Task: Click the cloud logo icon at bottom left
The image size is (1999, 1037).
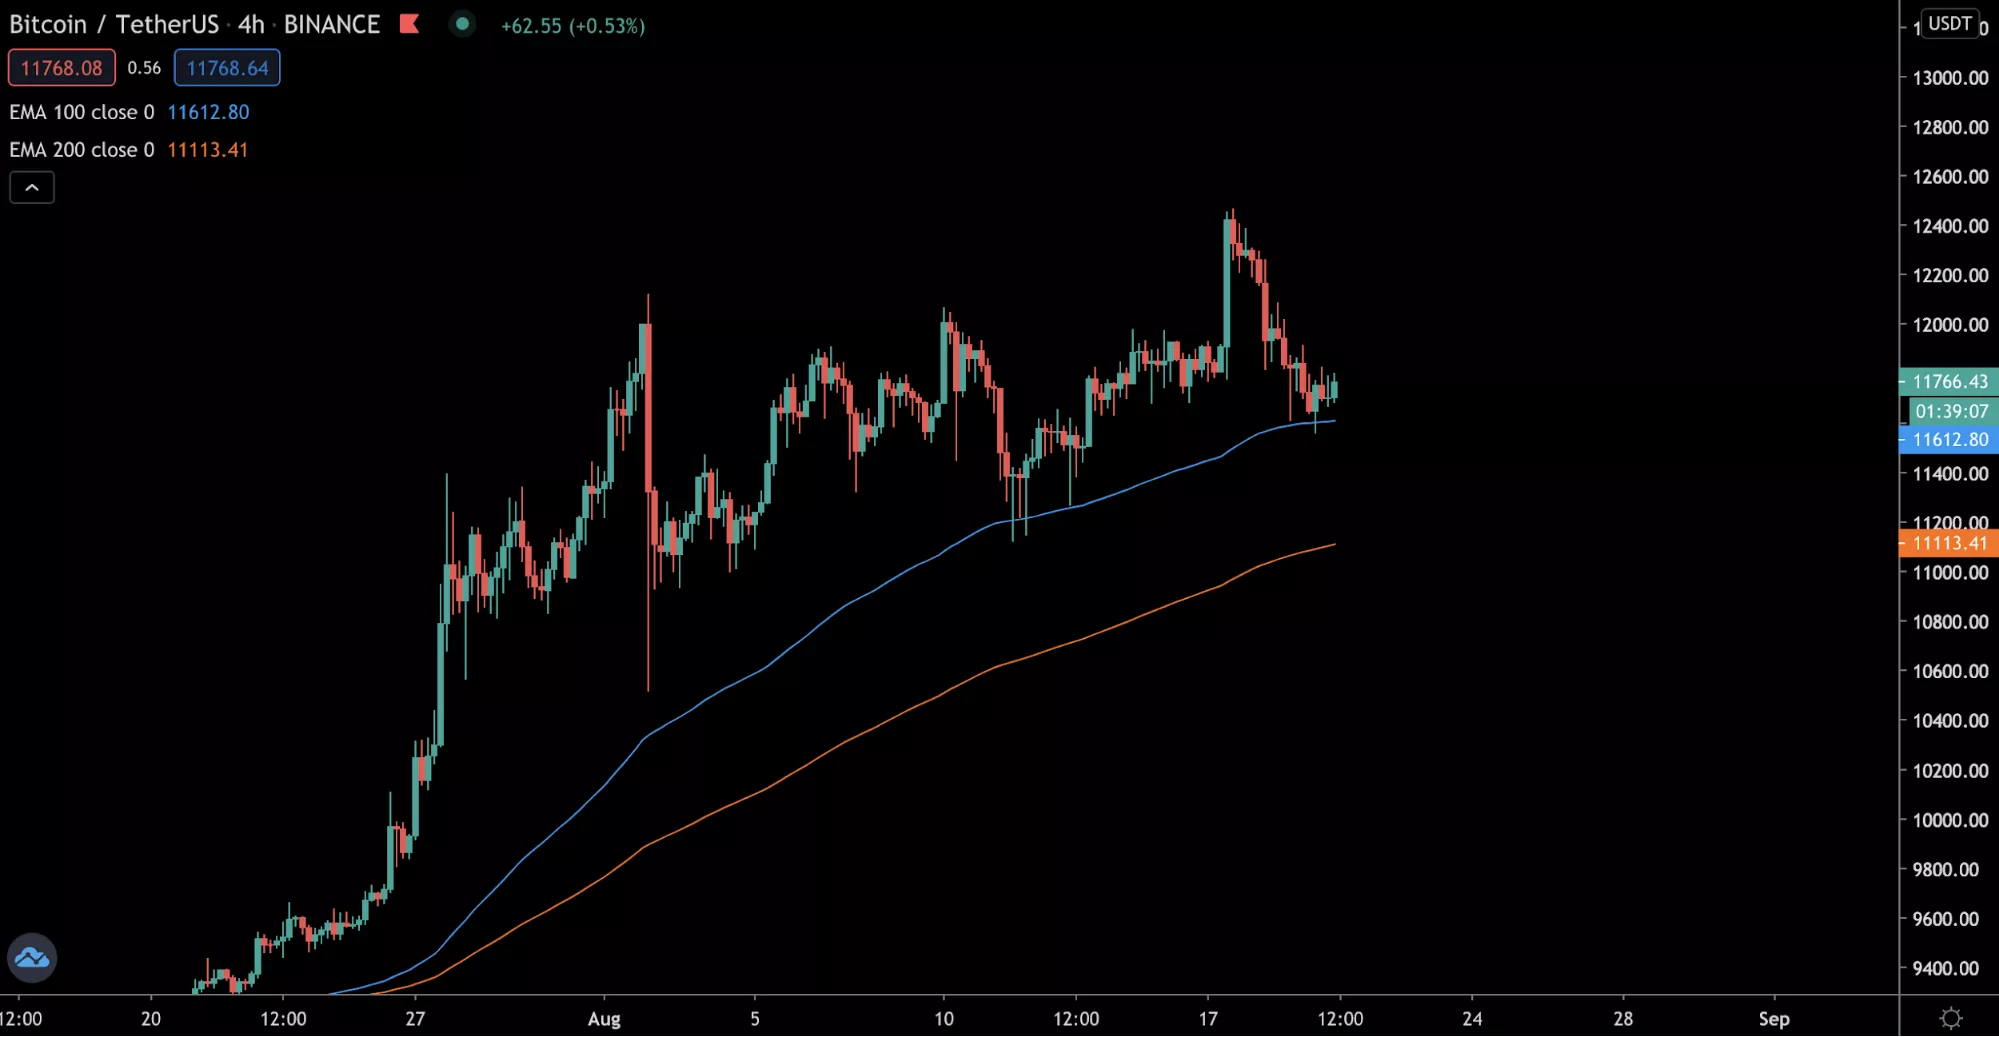Action: pos(32,958)
